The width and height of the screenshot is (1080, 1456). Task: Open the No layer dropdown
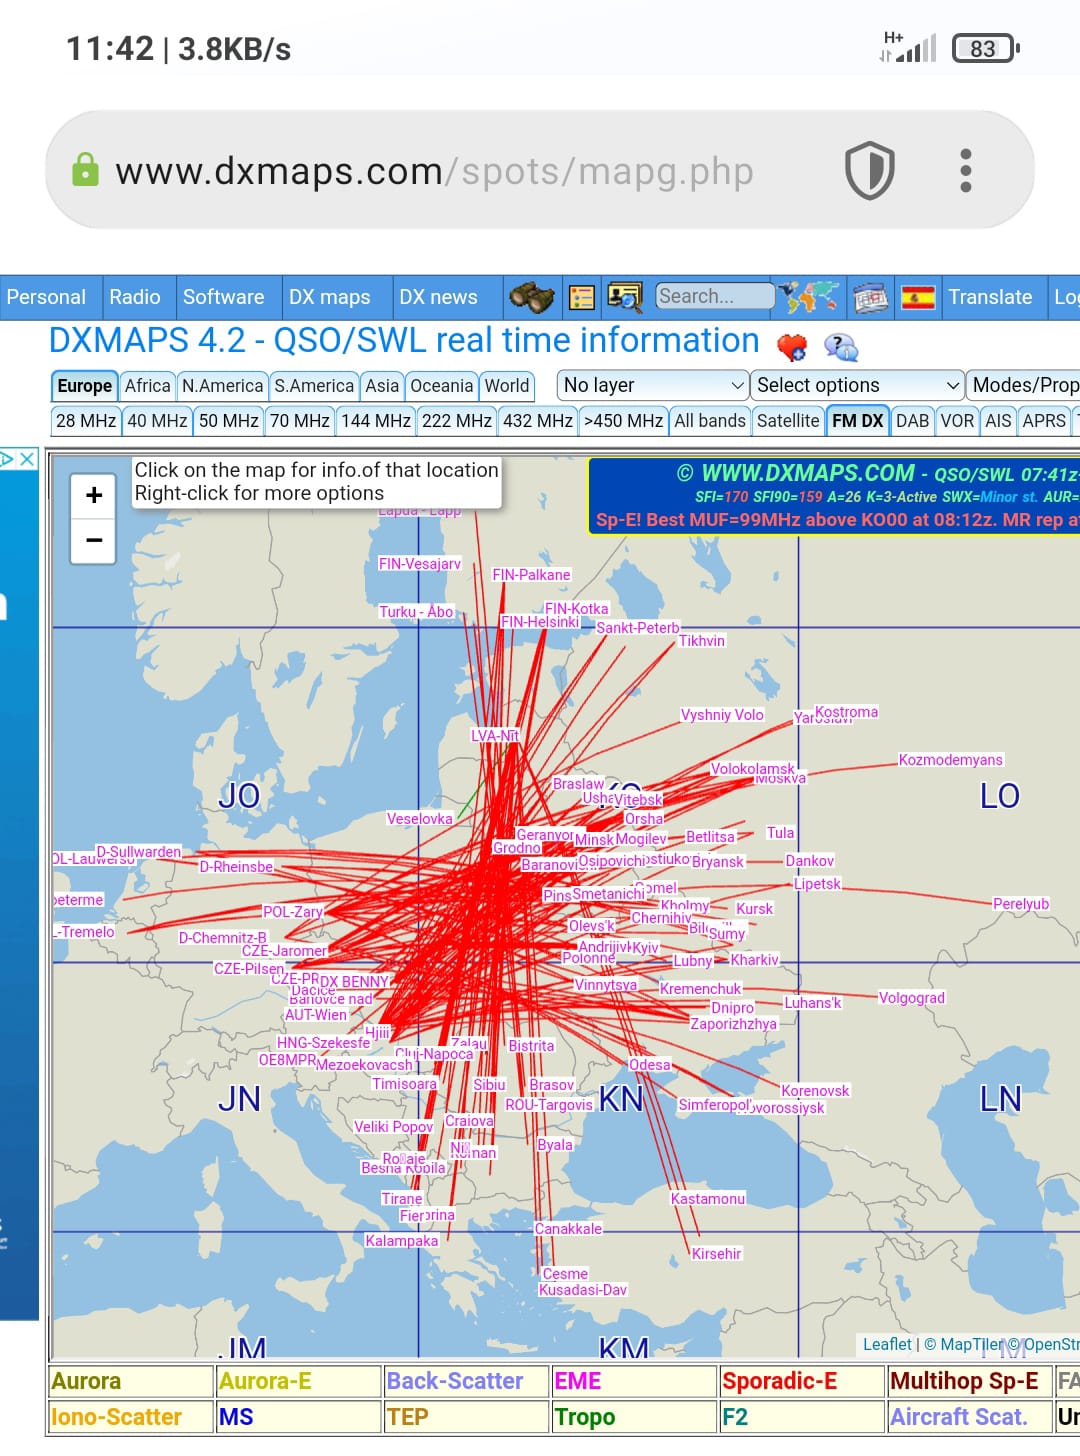point(653,385)
